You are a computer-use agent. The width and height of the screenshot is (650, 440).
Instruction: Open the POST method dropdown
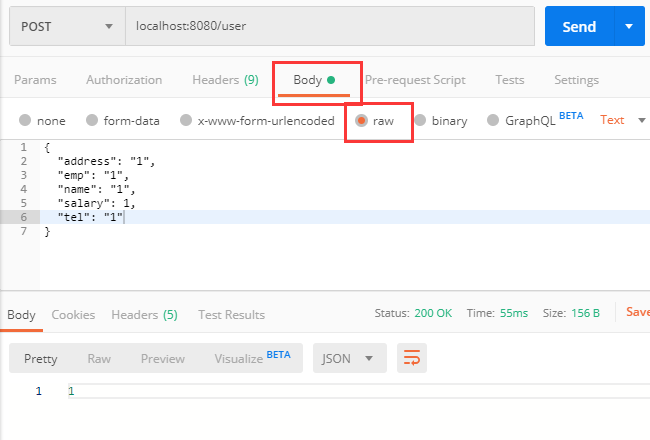point(67,26)
